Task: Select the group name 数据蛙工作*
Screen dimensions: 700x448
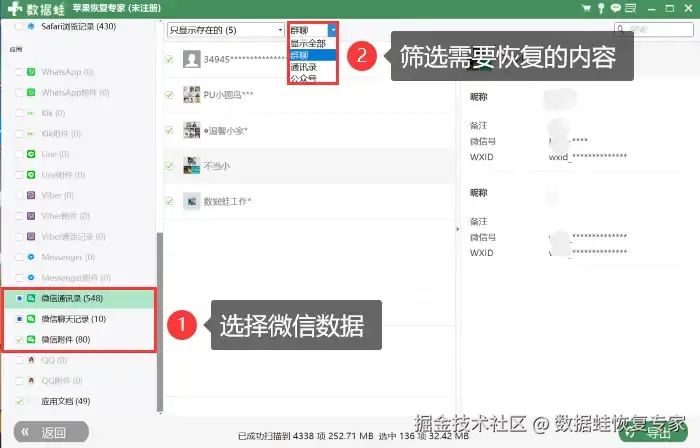Action: point(227,201)
